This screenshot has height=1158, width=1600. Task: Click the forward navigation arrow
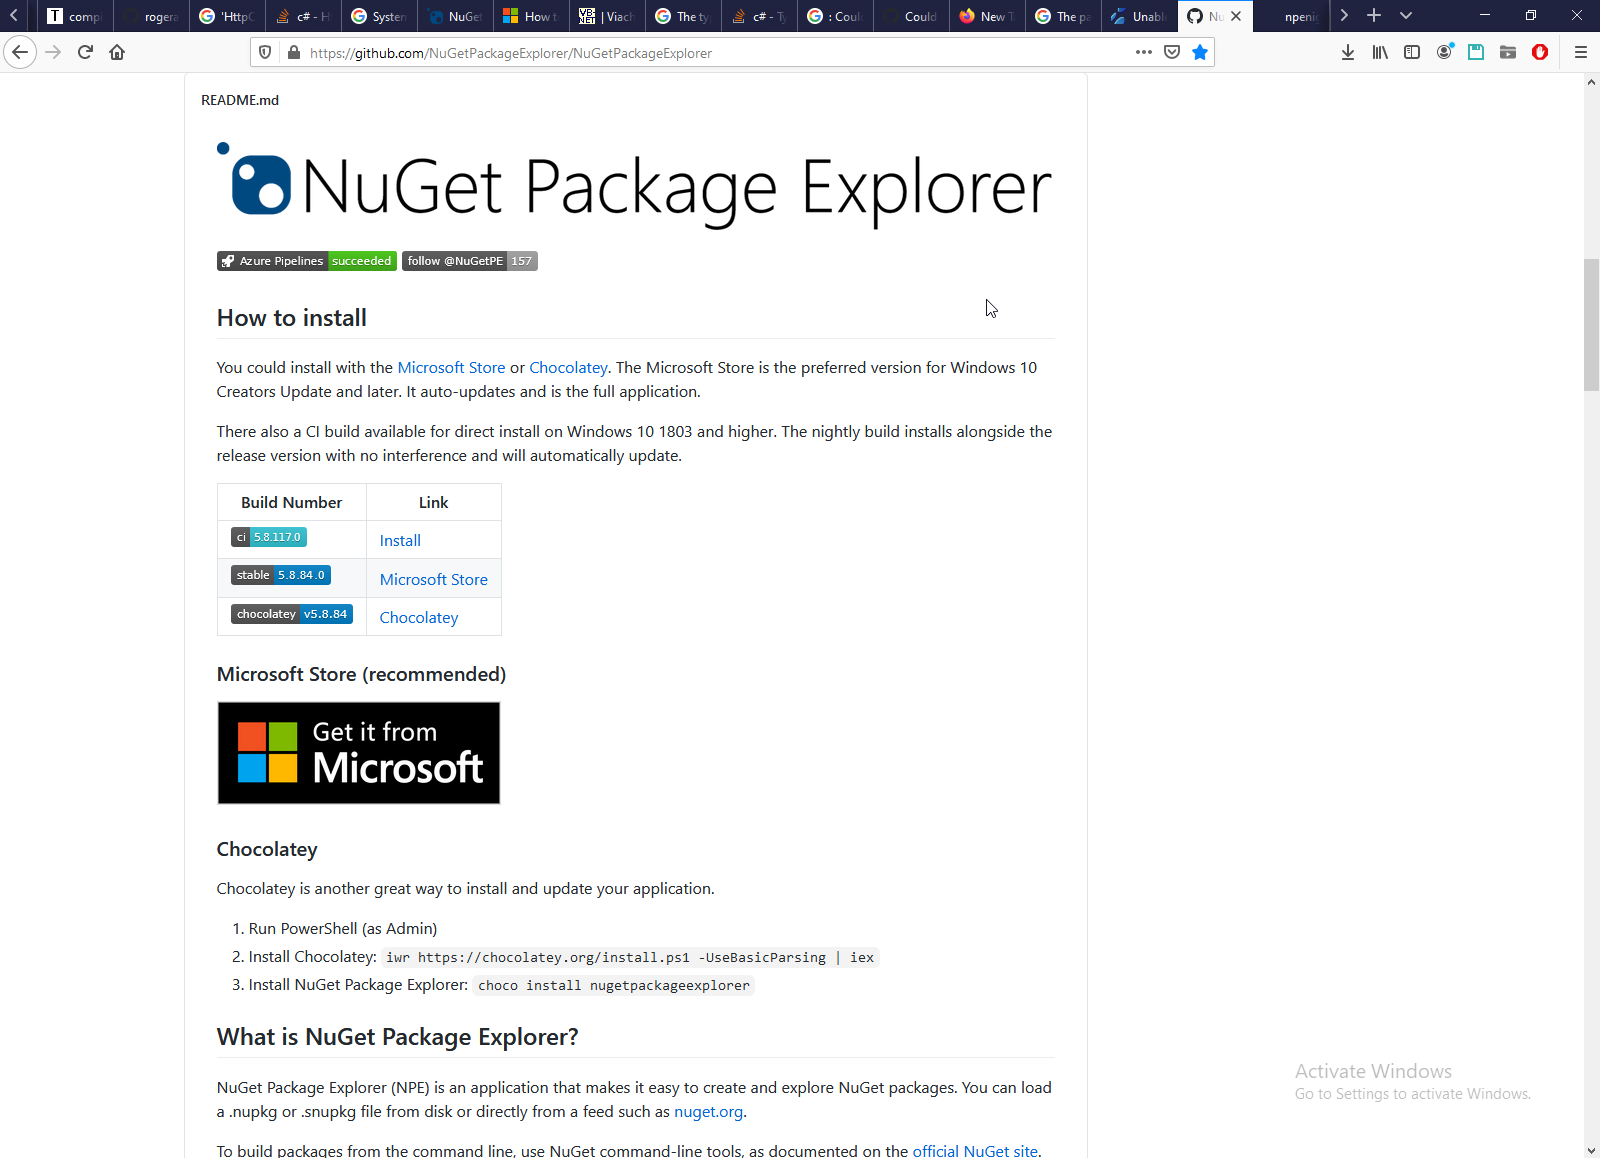tap(53, 52)
